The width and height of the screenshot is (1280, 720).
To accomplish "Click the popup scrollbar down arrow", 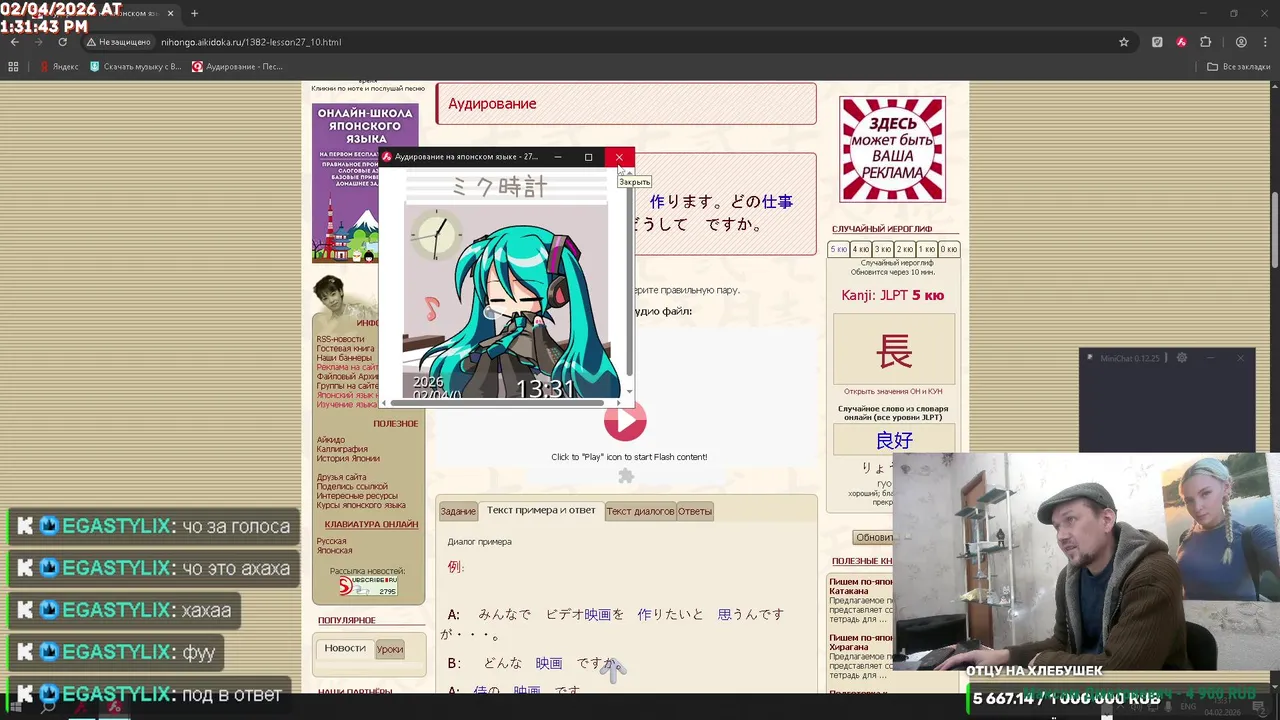I will 630,391.
